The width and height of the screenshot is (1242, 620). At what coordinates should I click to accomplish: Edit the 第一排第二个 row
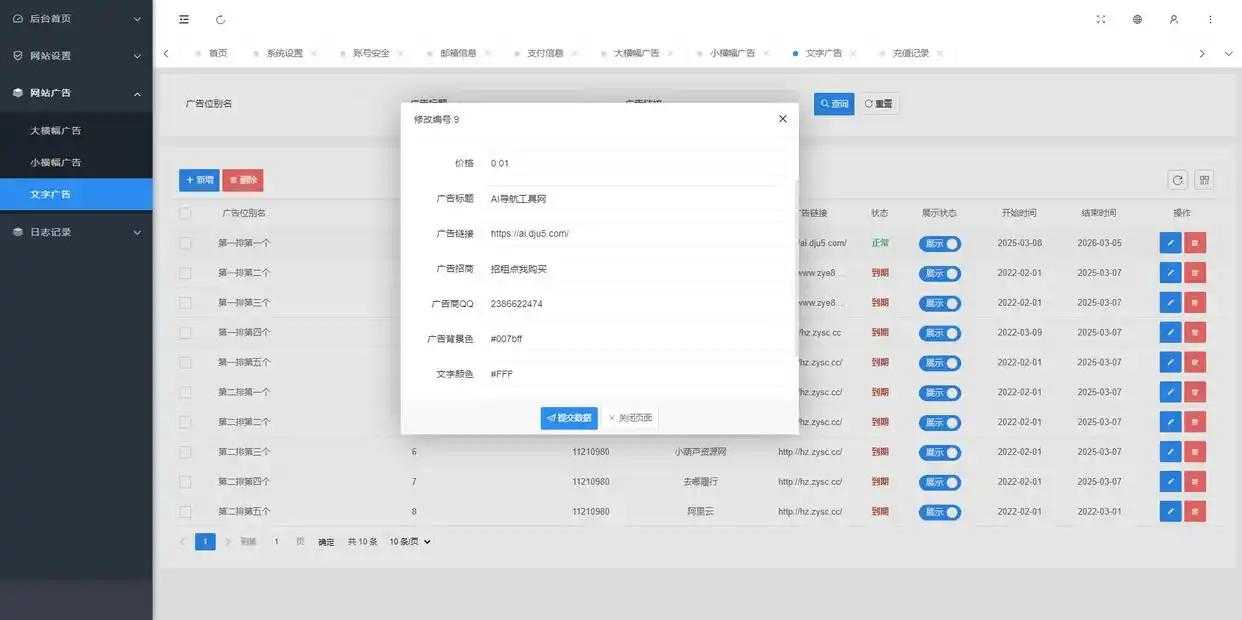[x=1170, y=273]
